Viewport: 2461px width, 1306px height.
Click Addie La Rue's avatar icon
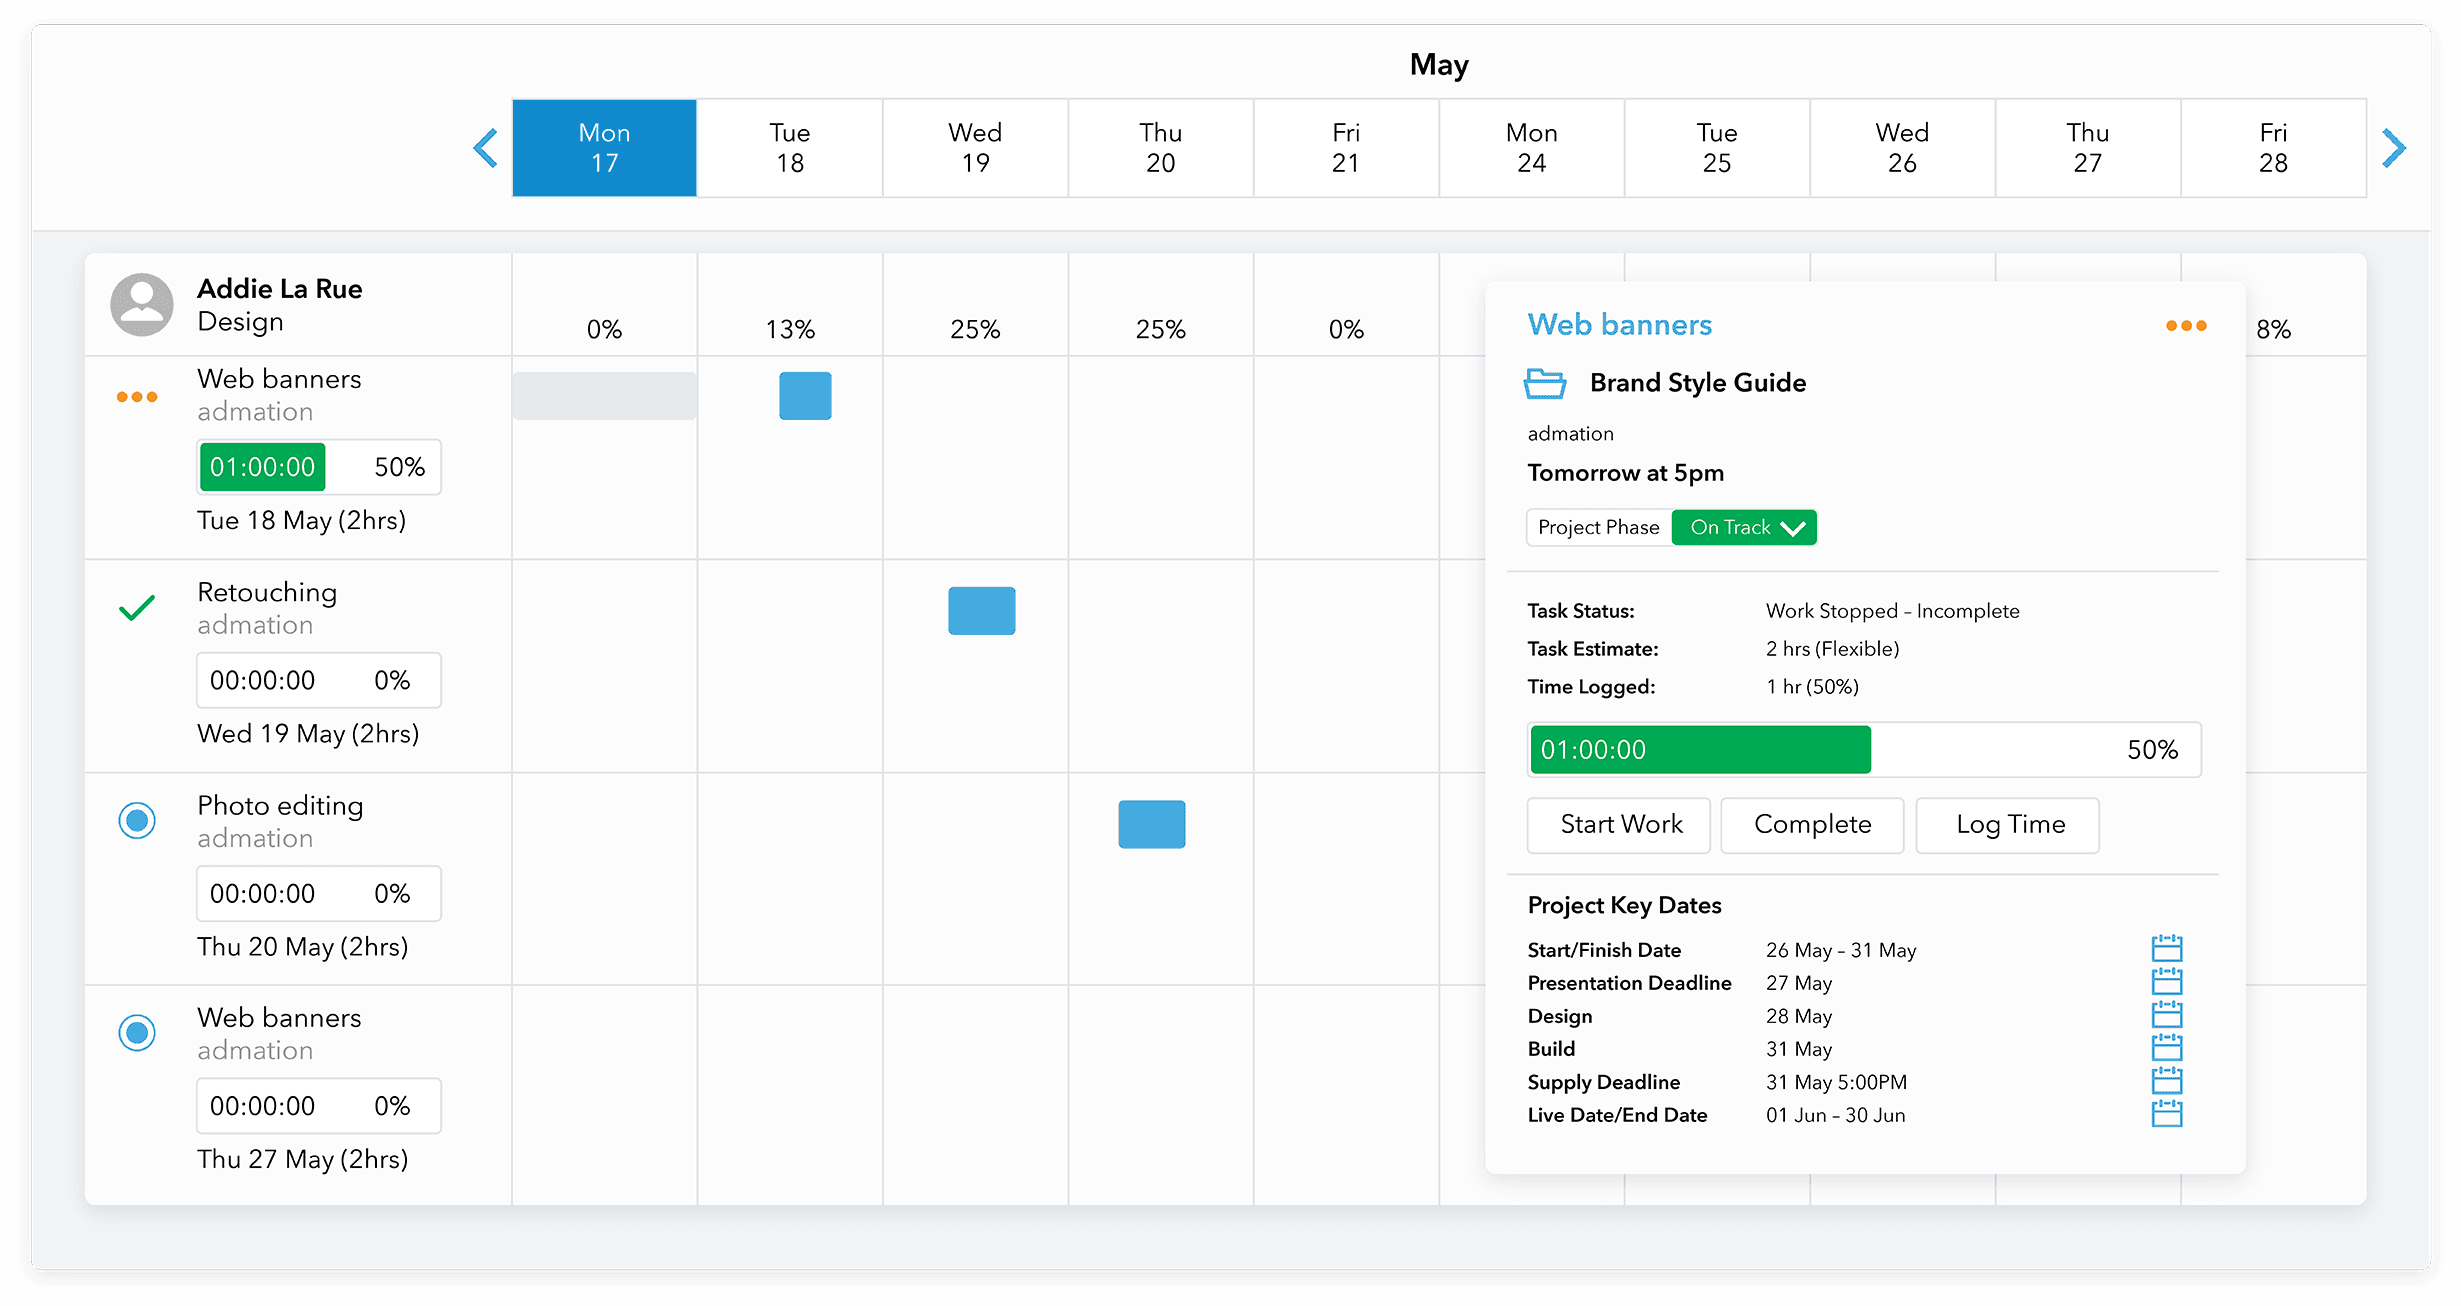click(141, 304)
